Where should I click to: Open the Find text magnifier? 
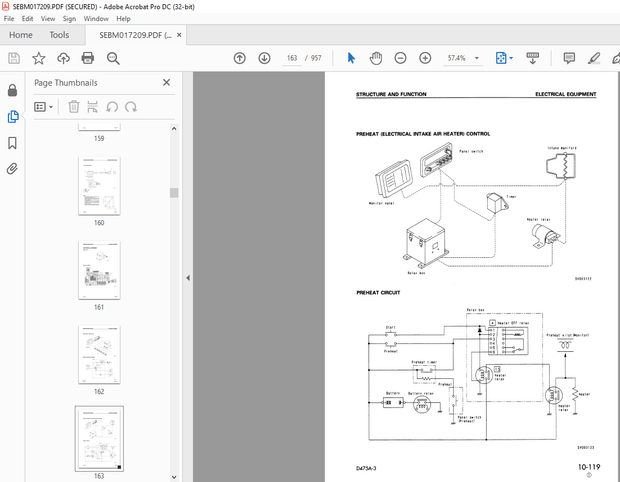[113, 58]
